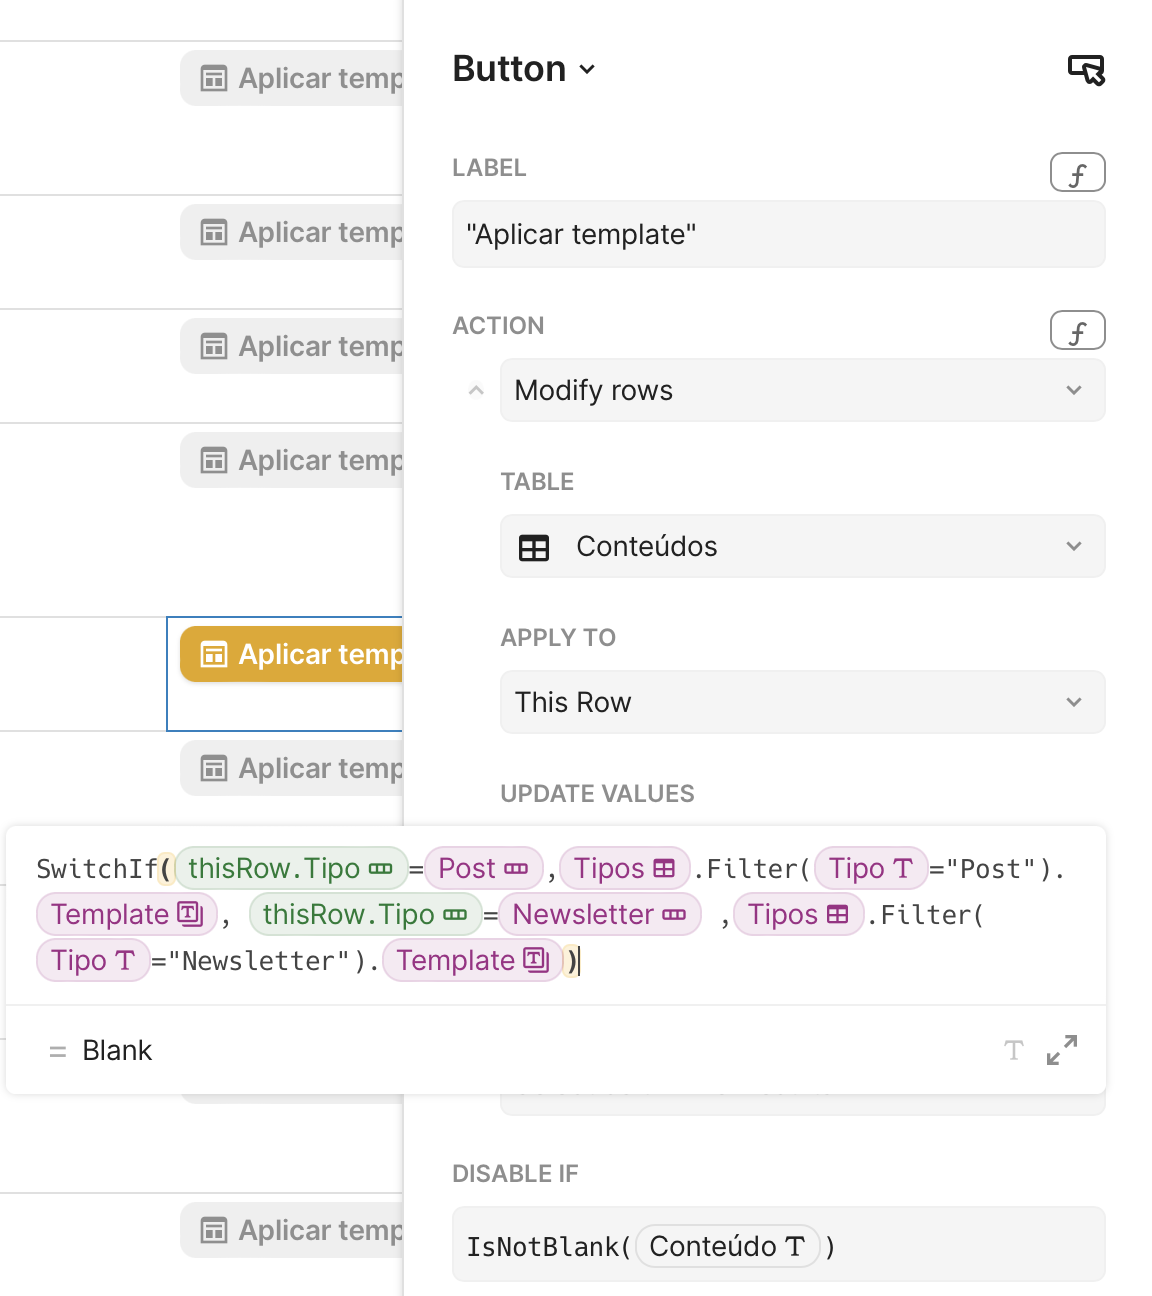
Task: Open the APPLY TO This Row dropdown
Action: 802,702
